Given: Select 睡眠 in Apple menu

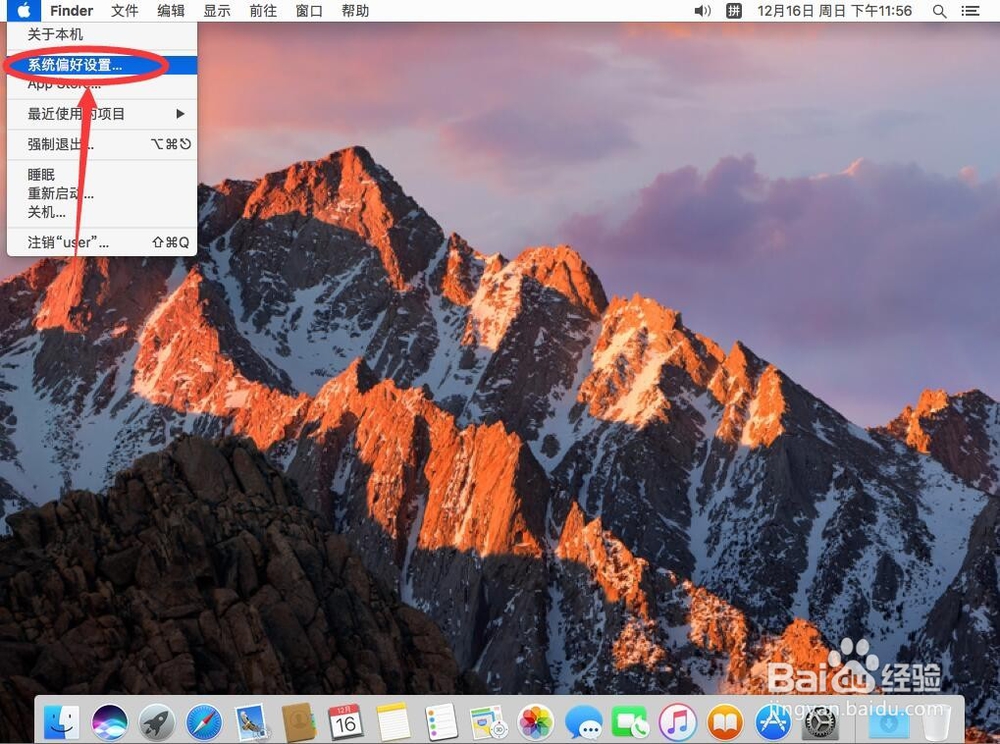Looking at the screenshot, I should tap(102, 175).
